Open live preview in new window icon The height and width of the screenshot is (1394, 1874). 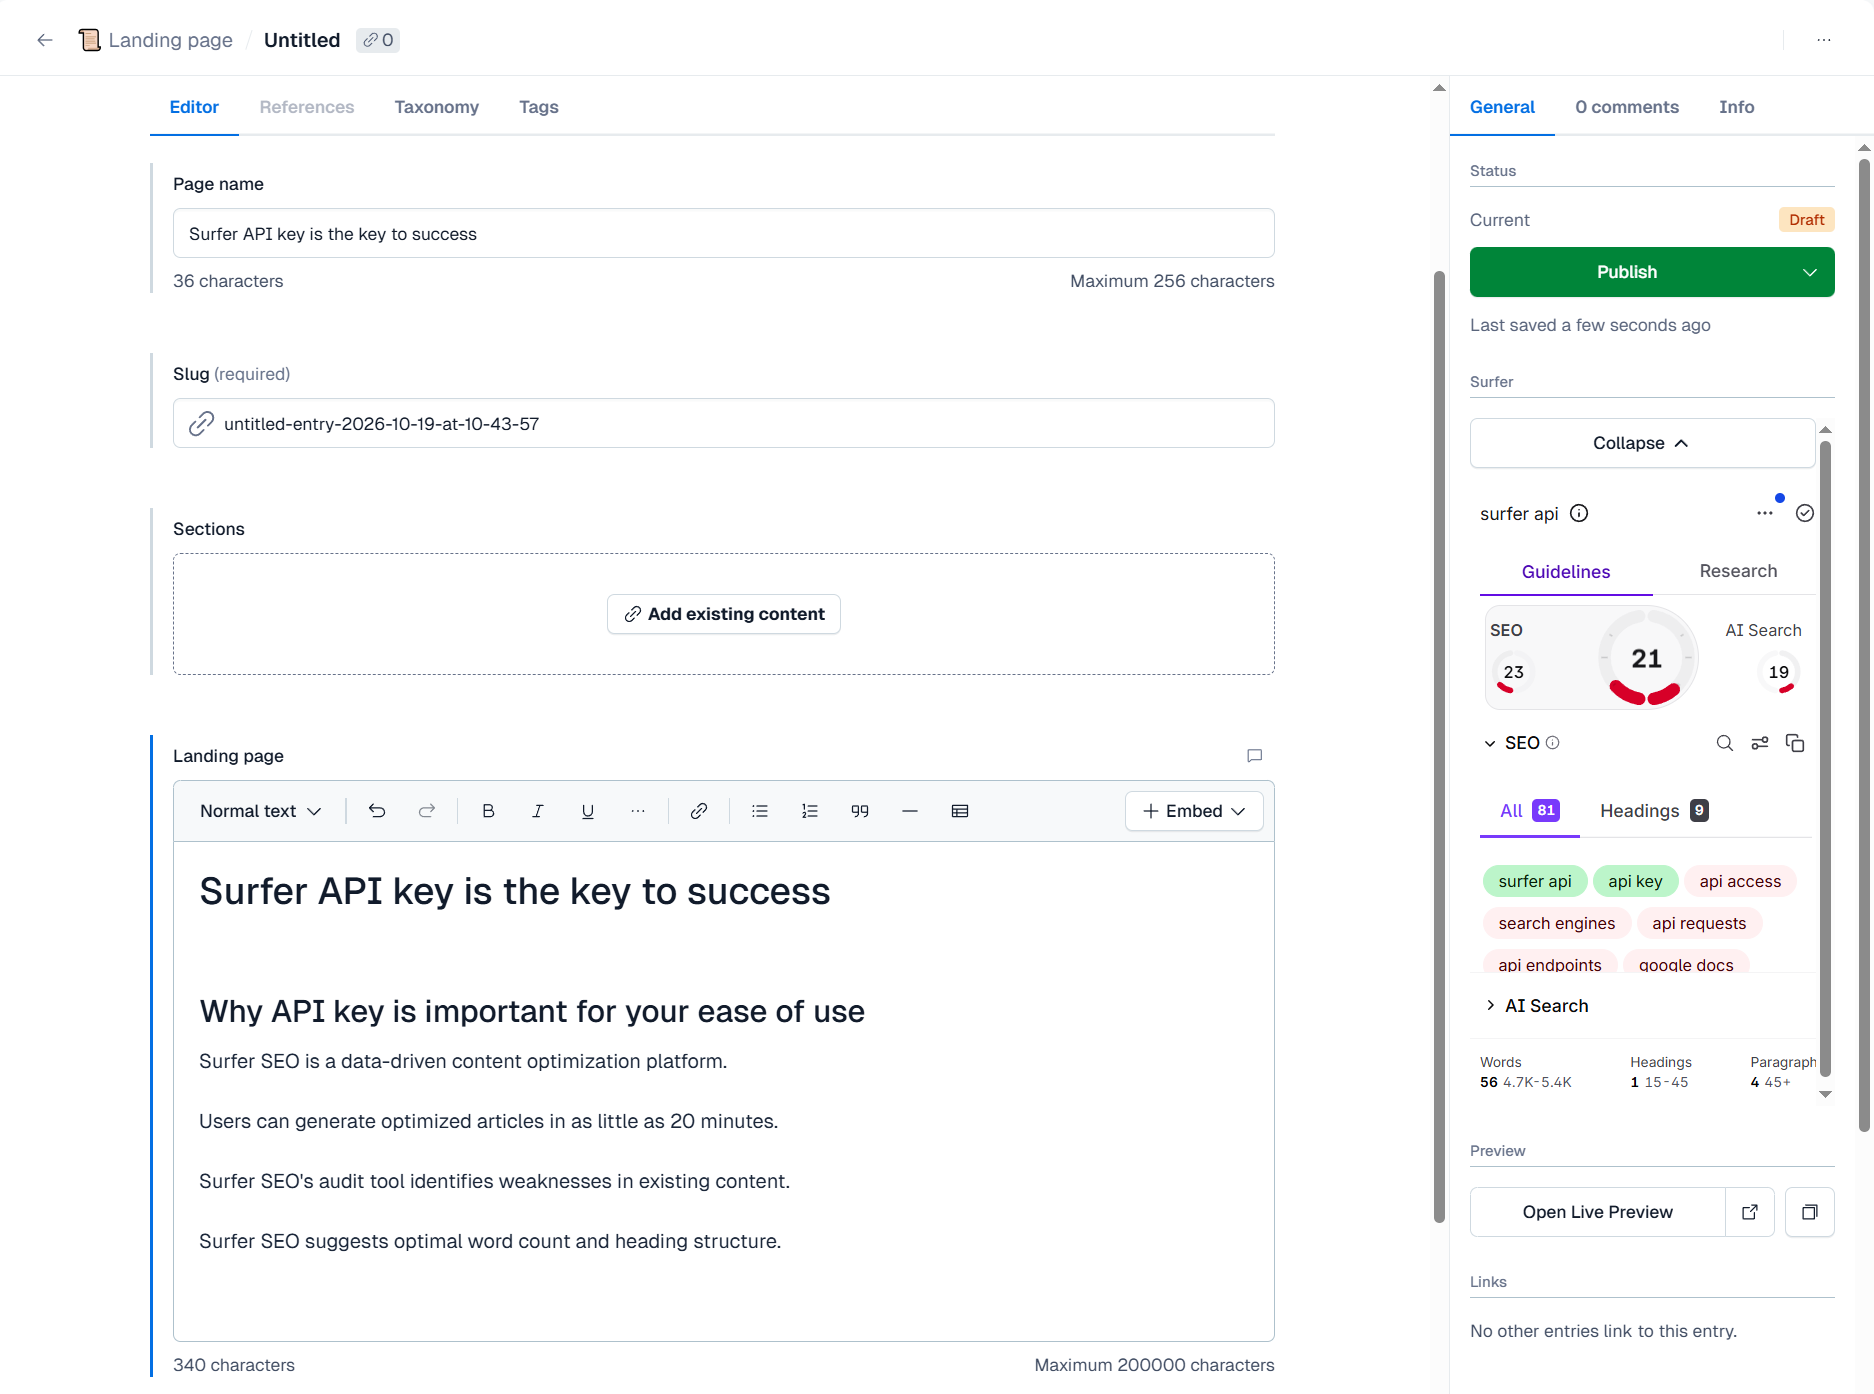tap(1750, 1212)
